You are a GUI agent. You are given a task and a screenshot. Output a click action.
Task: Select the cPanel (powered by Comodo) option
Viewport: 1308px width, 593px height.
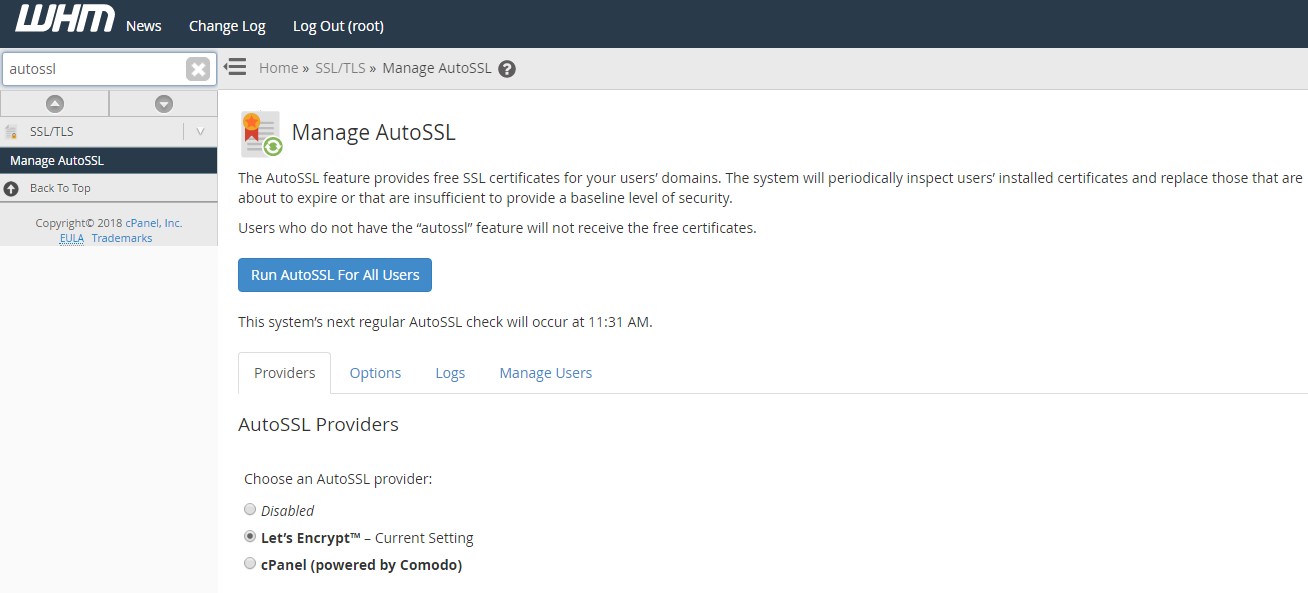pos(250,563)
